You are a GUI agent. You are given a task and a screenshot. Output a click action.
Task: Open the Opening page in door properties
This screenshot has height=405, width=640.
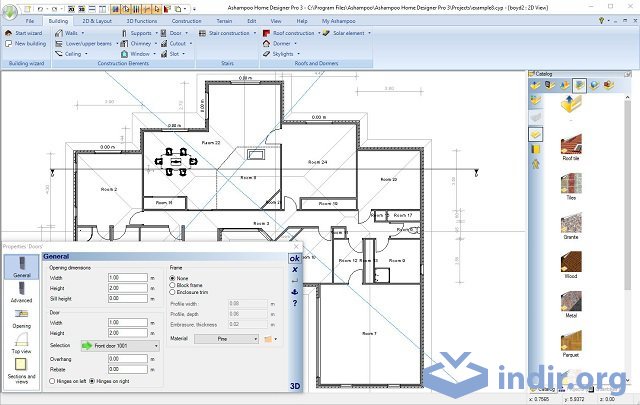pyautogui.click(x=21, y=318)
